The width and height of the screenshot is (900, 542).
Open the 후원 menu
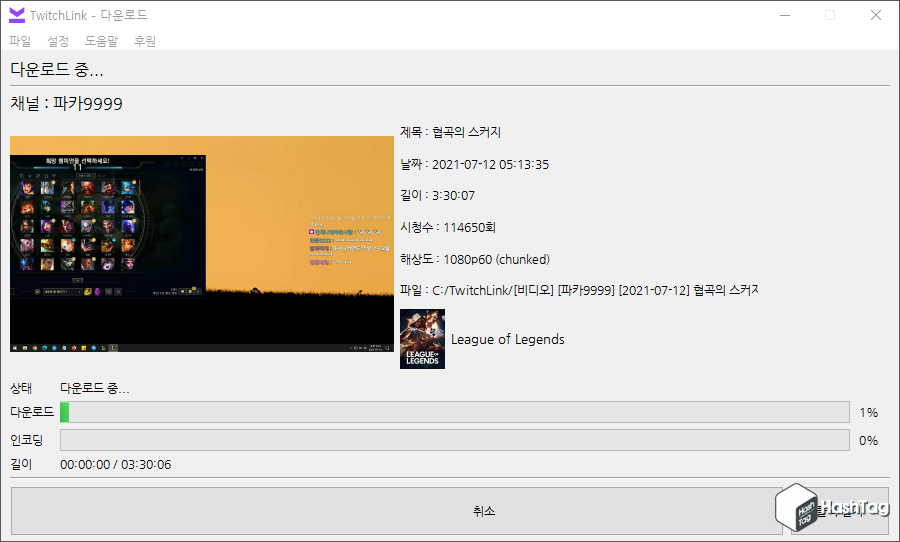click(145, 41)
